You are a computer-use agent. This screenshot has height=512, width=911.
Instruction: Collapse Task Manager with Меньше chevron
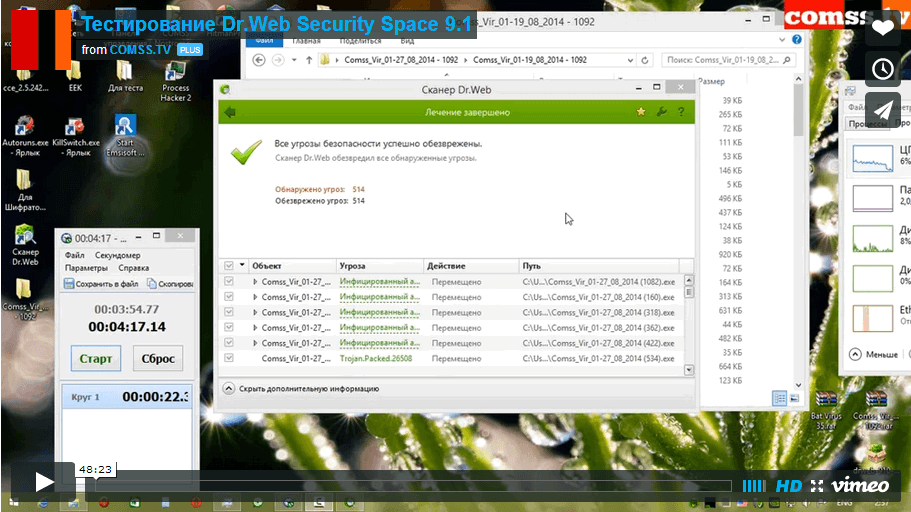click(855, 354)
